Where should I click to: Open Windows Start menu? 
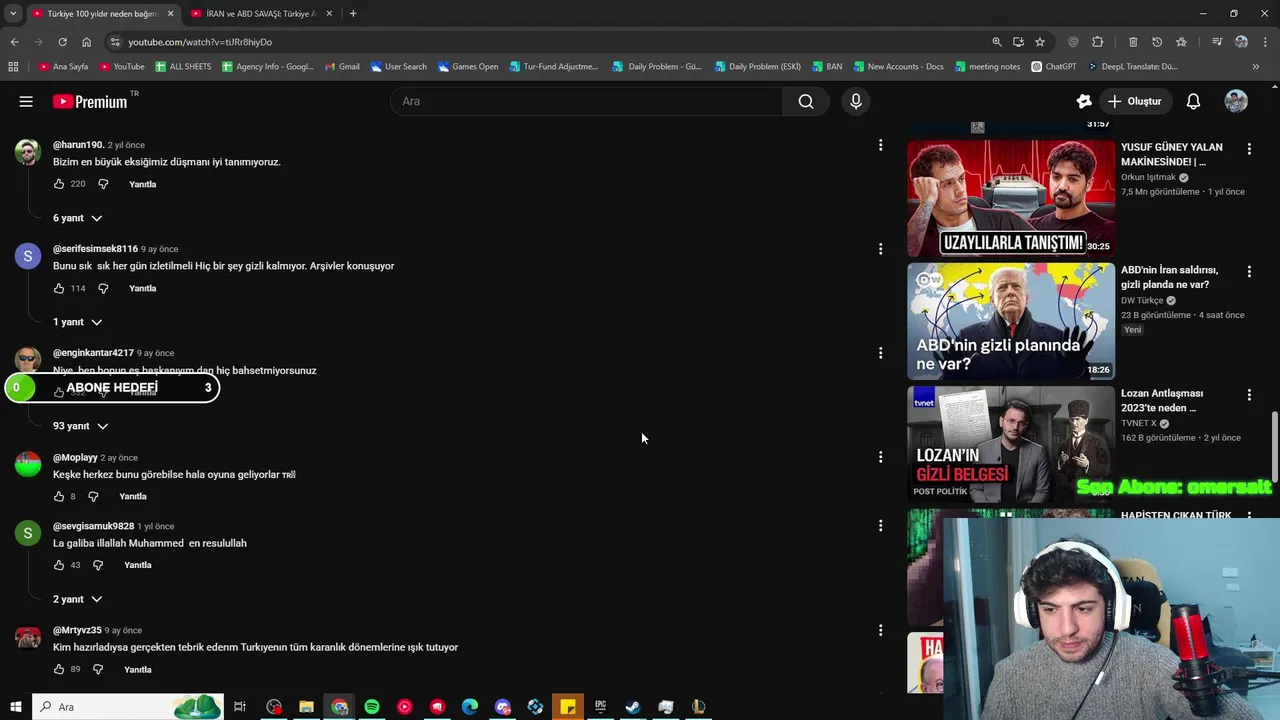coord(15,707)
